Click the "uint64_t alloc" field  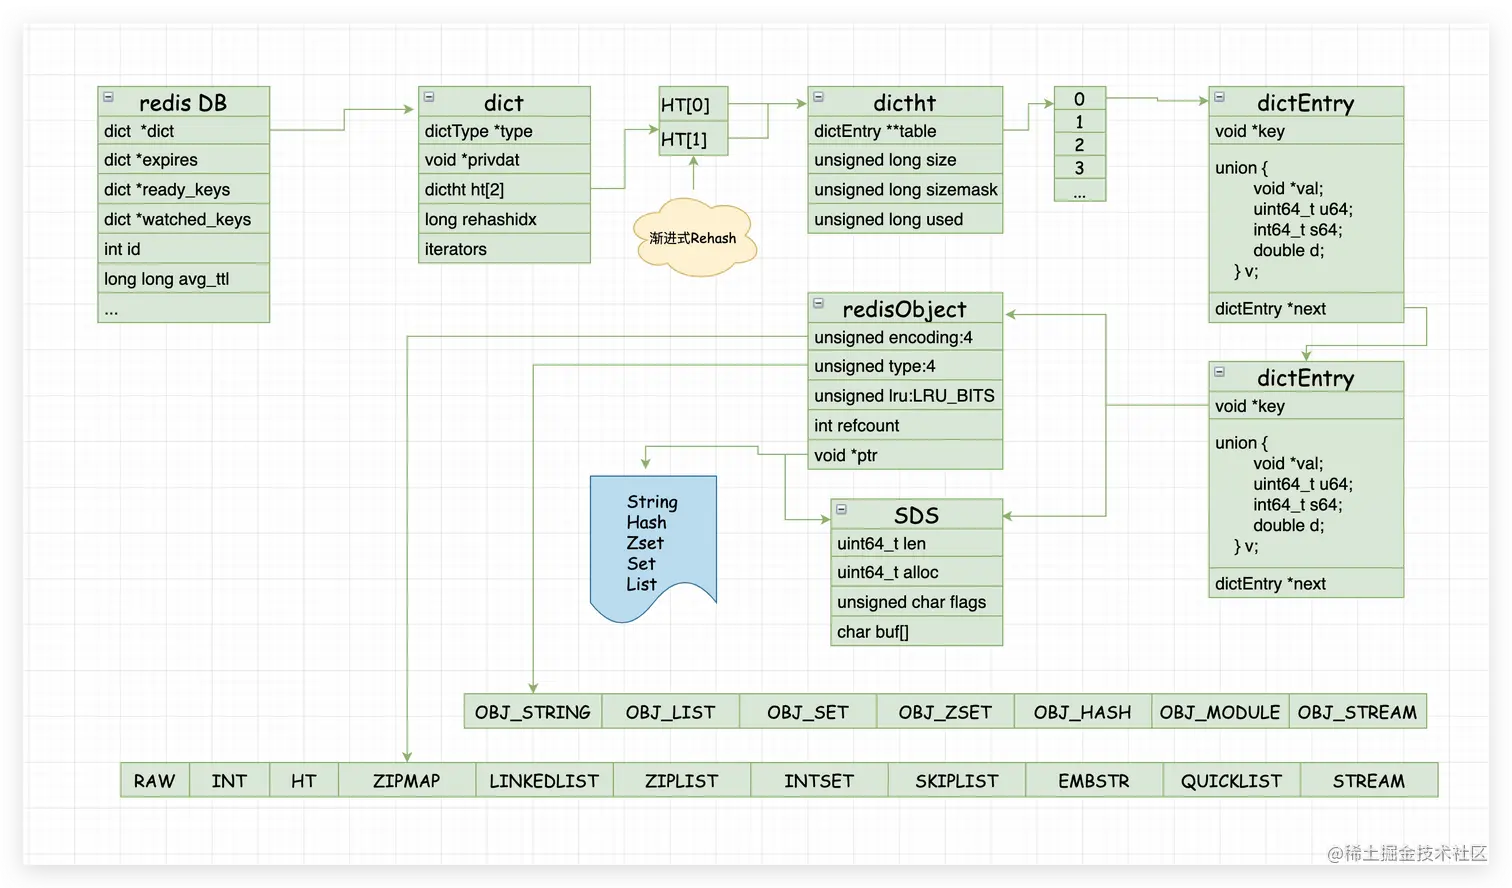917,573
